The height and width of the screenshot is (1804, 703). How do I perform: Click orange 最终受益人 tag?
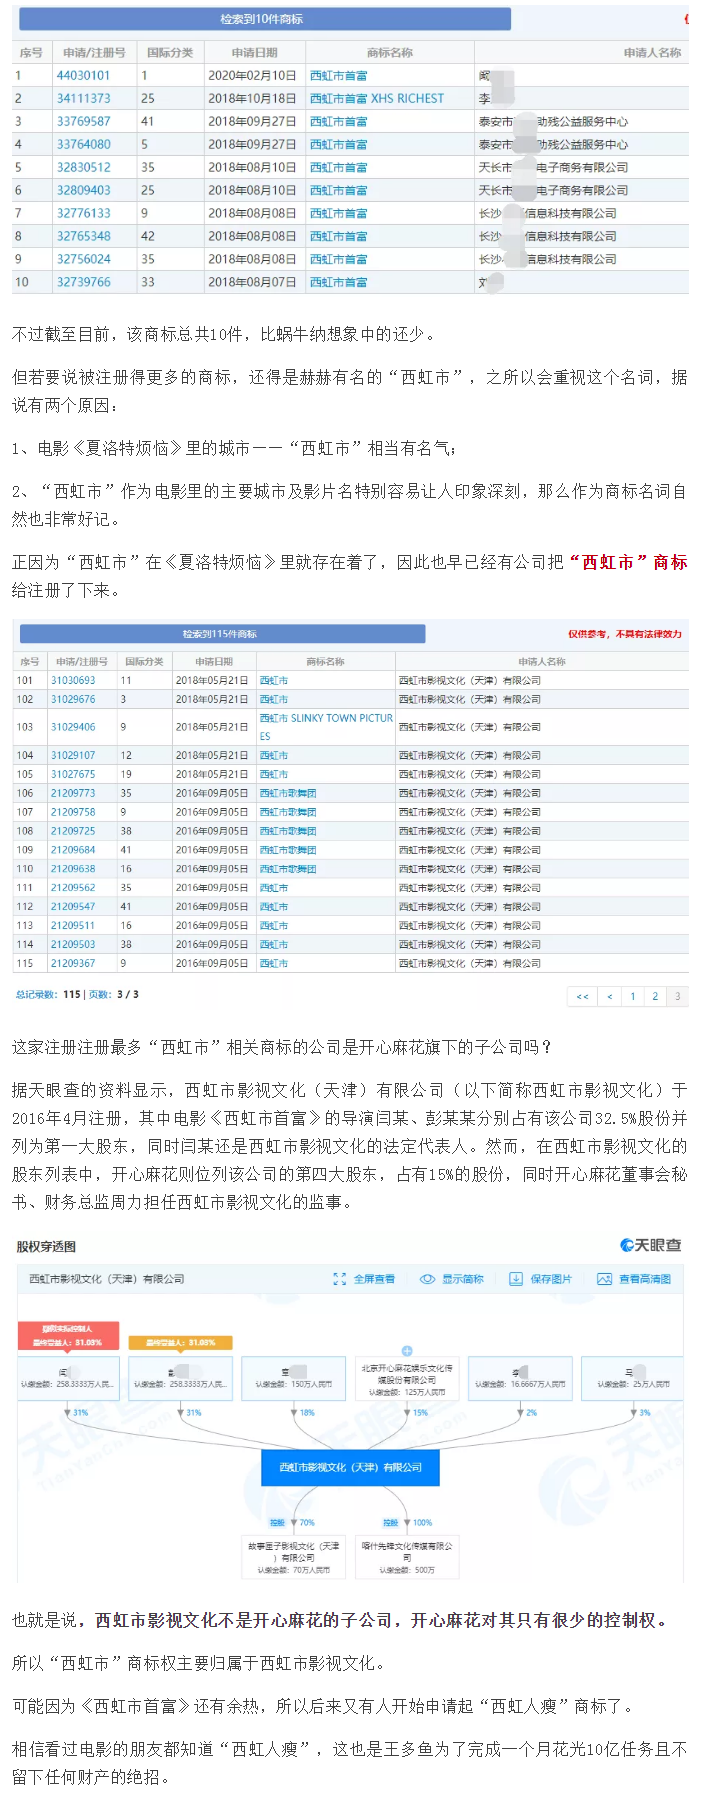coord(181,1343)
